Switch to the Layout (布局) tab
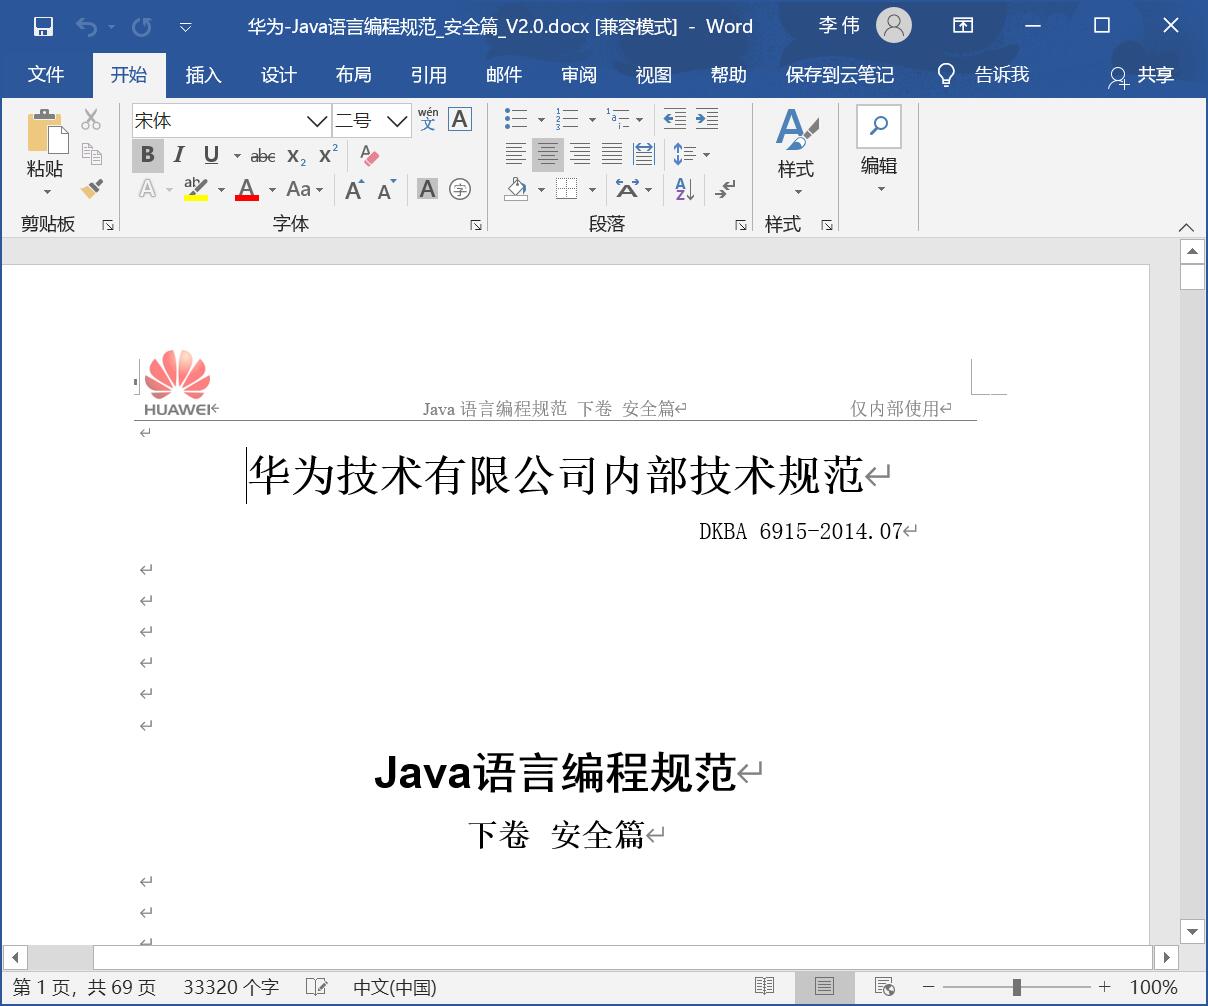Image resolution: width=1208 pixels, height=1006 pixels. click(x=353, y=75)
